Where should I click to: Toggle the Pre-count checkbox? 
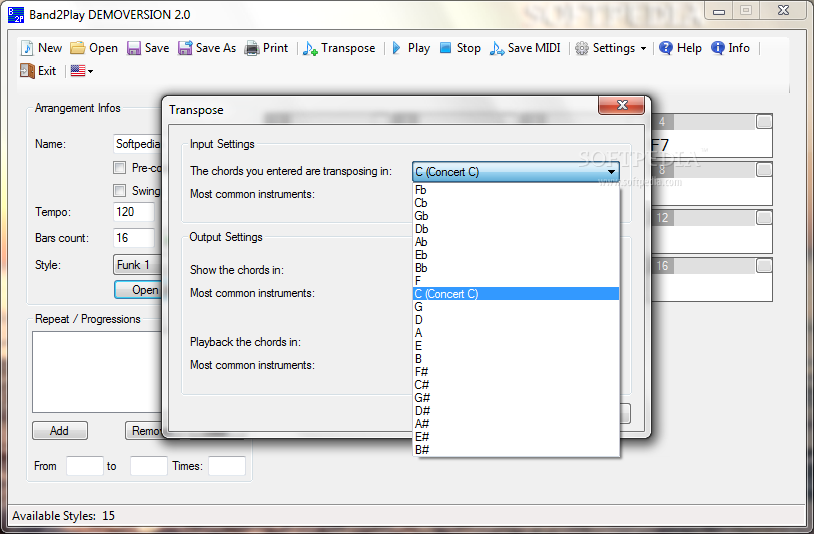coord(119,168)
